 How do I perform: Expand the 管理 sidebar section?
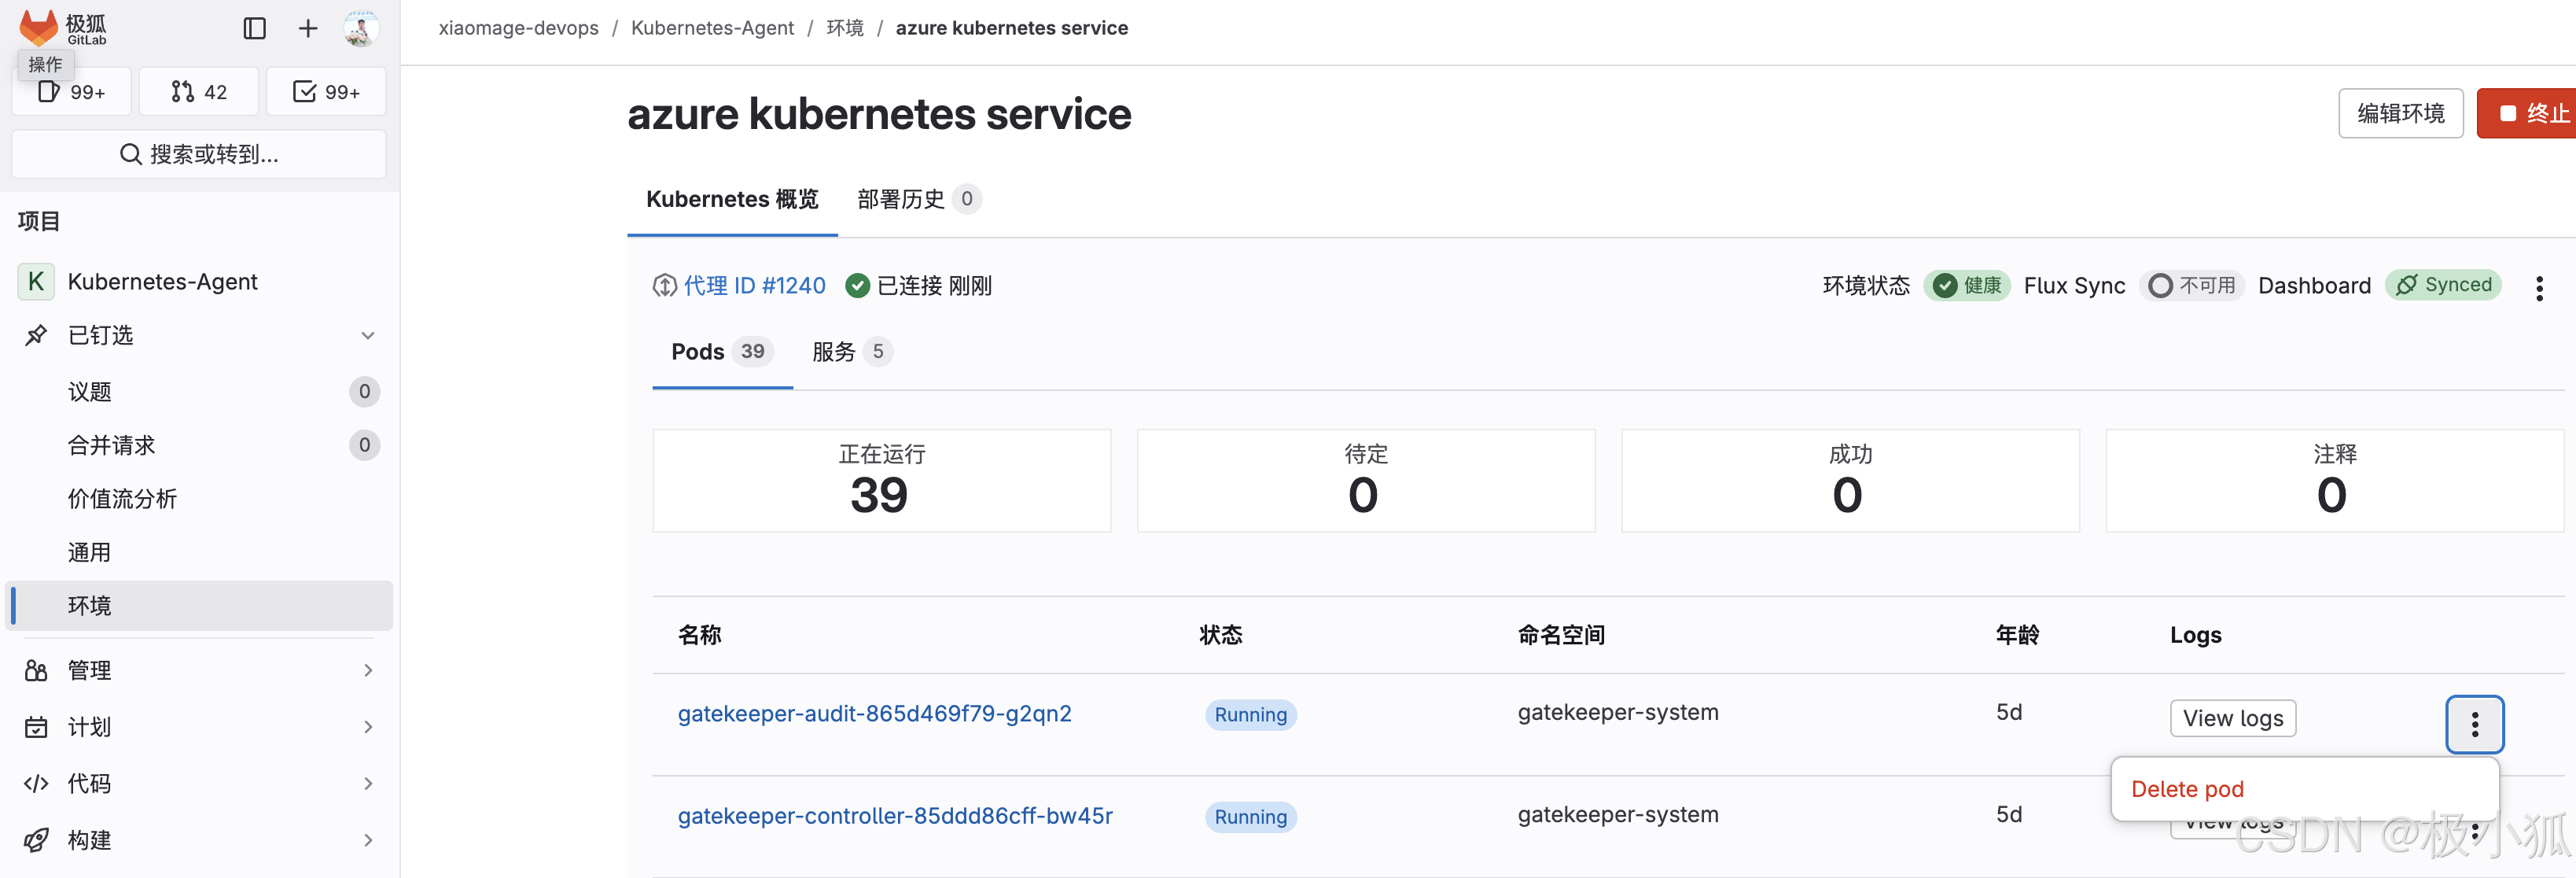tap(199, 670)
